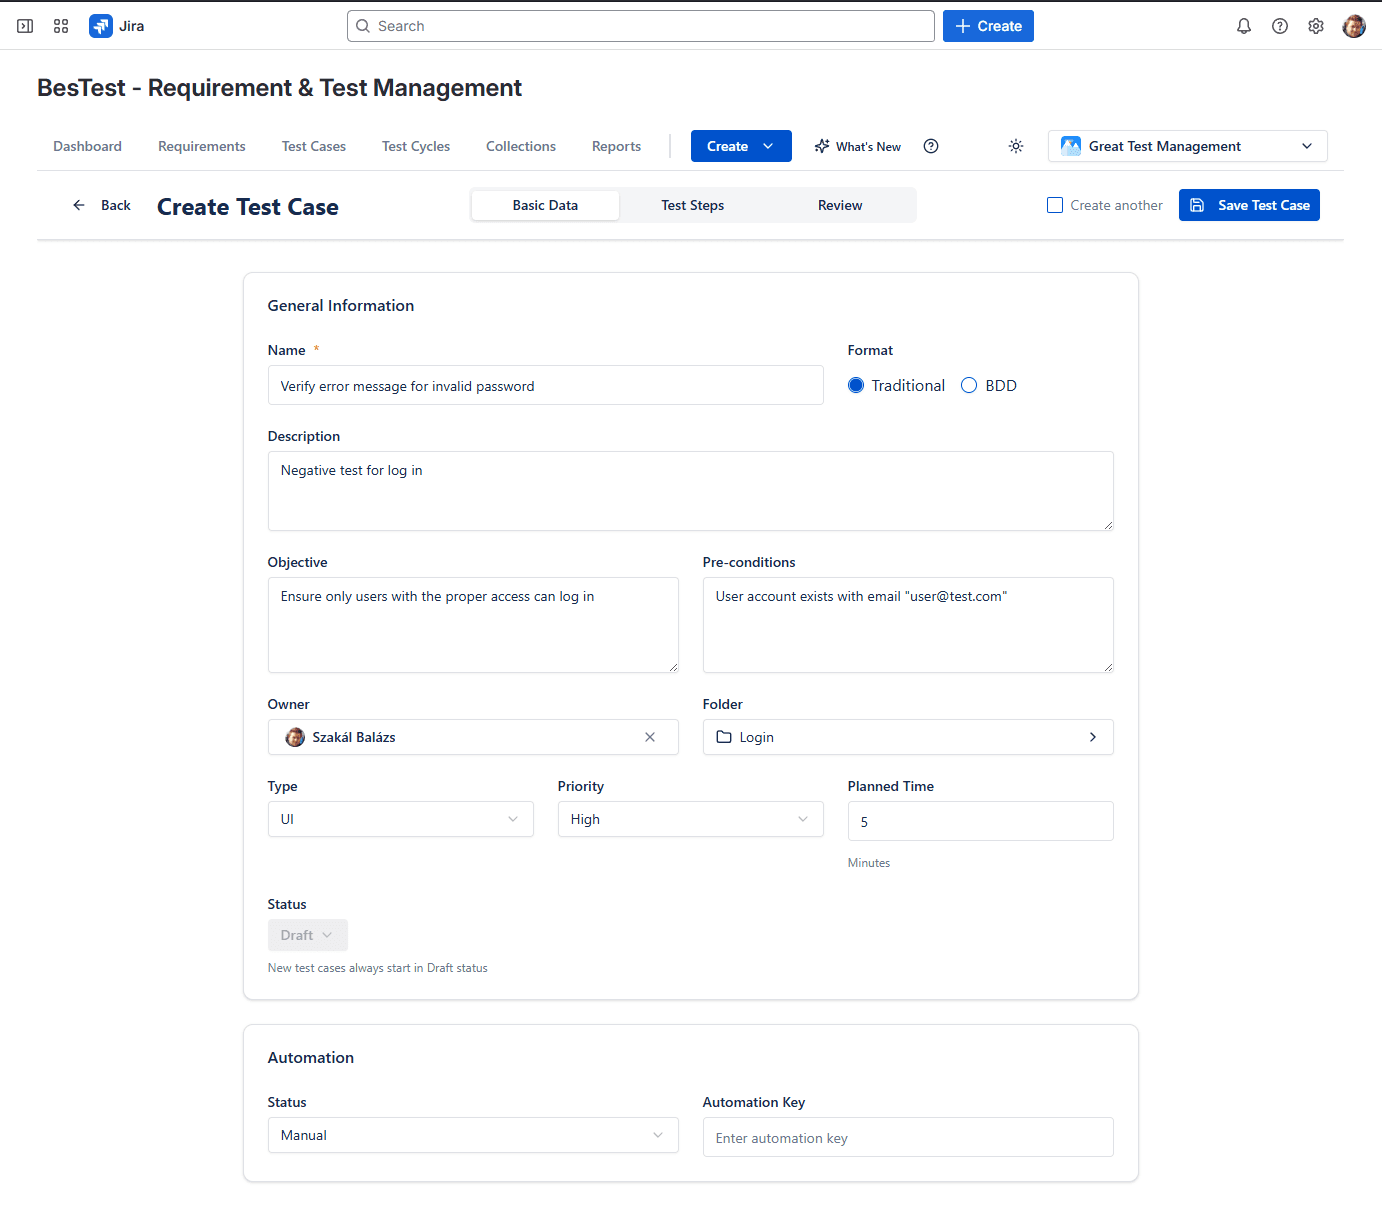The image size is (1382, 1206).
Task: Click the folder icon in the Folder field
Action: (723, 737)
